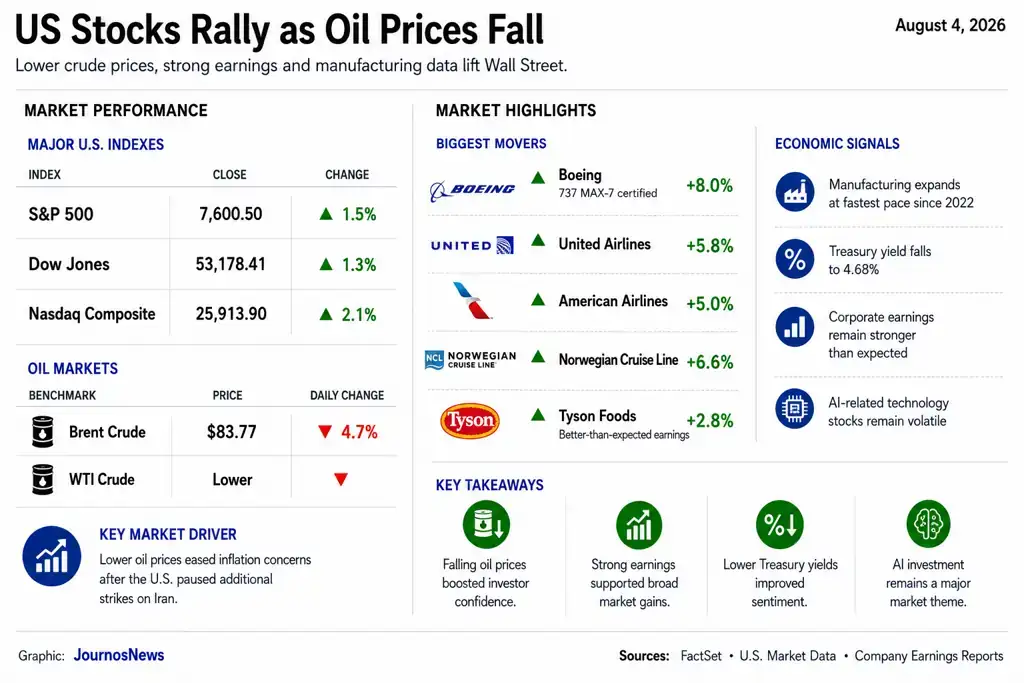Click the Tyson Foods logo
Screen dimensions: 1024x683
[x=470, y=421]
